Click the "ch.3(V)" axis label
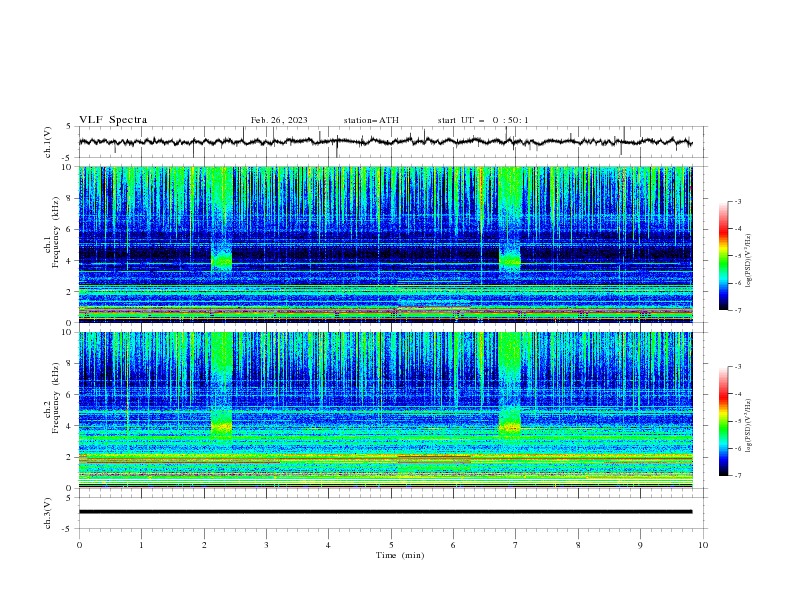 pyautogui.click(x=48, y=513)
